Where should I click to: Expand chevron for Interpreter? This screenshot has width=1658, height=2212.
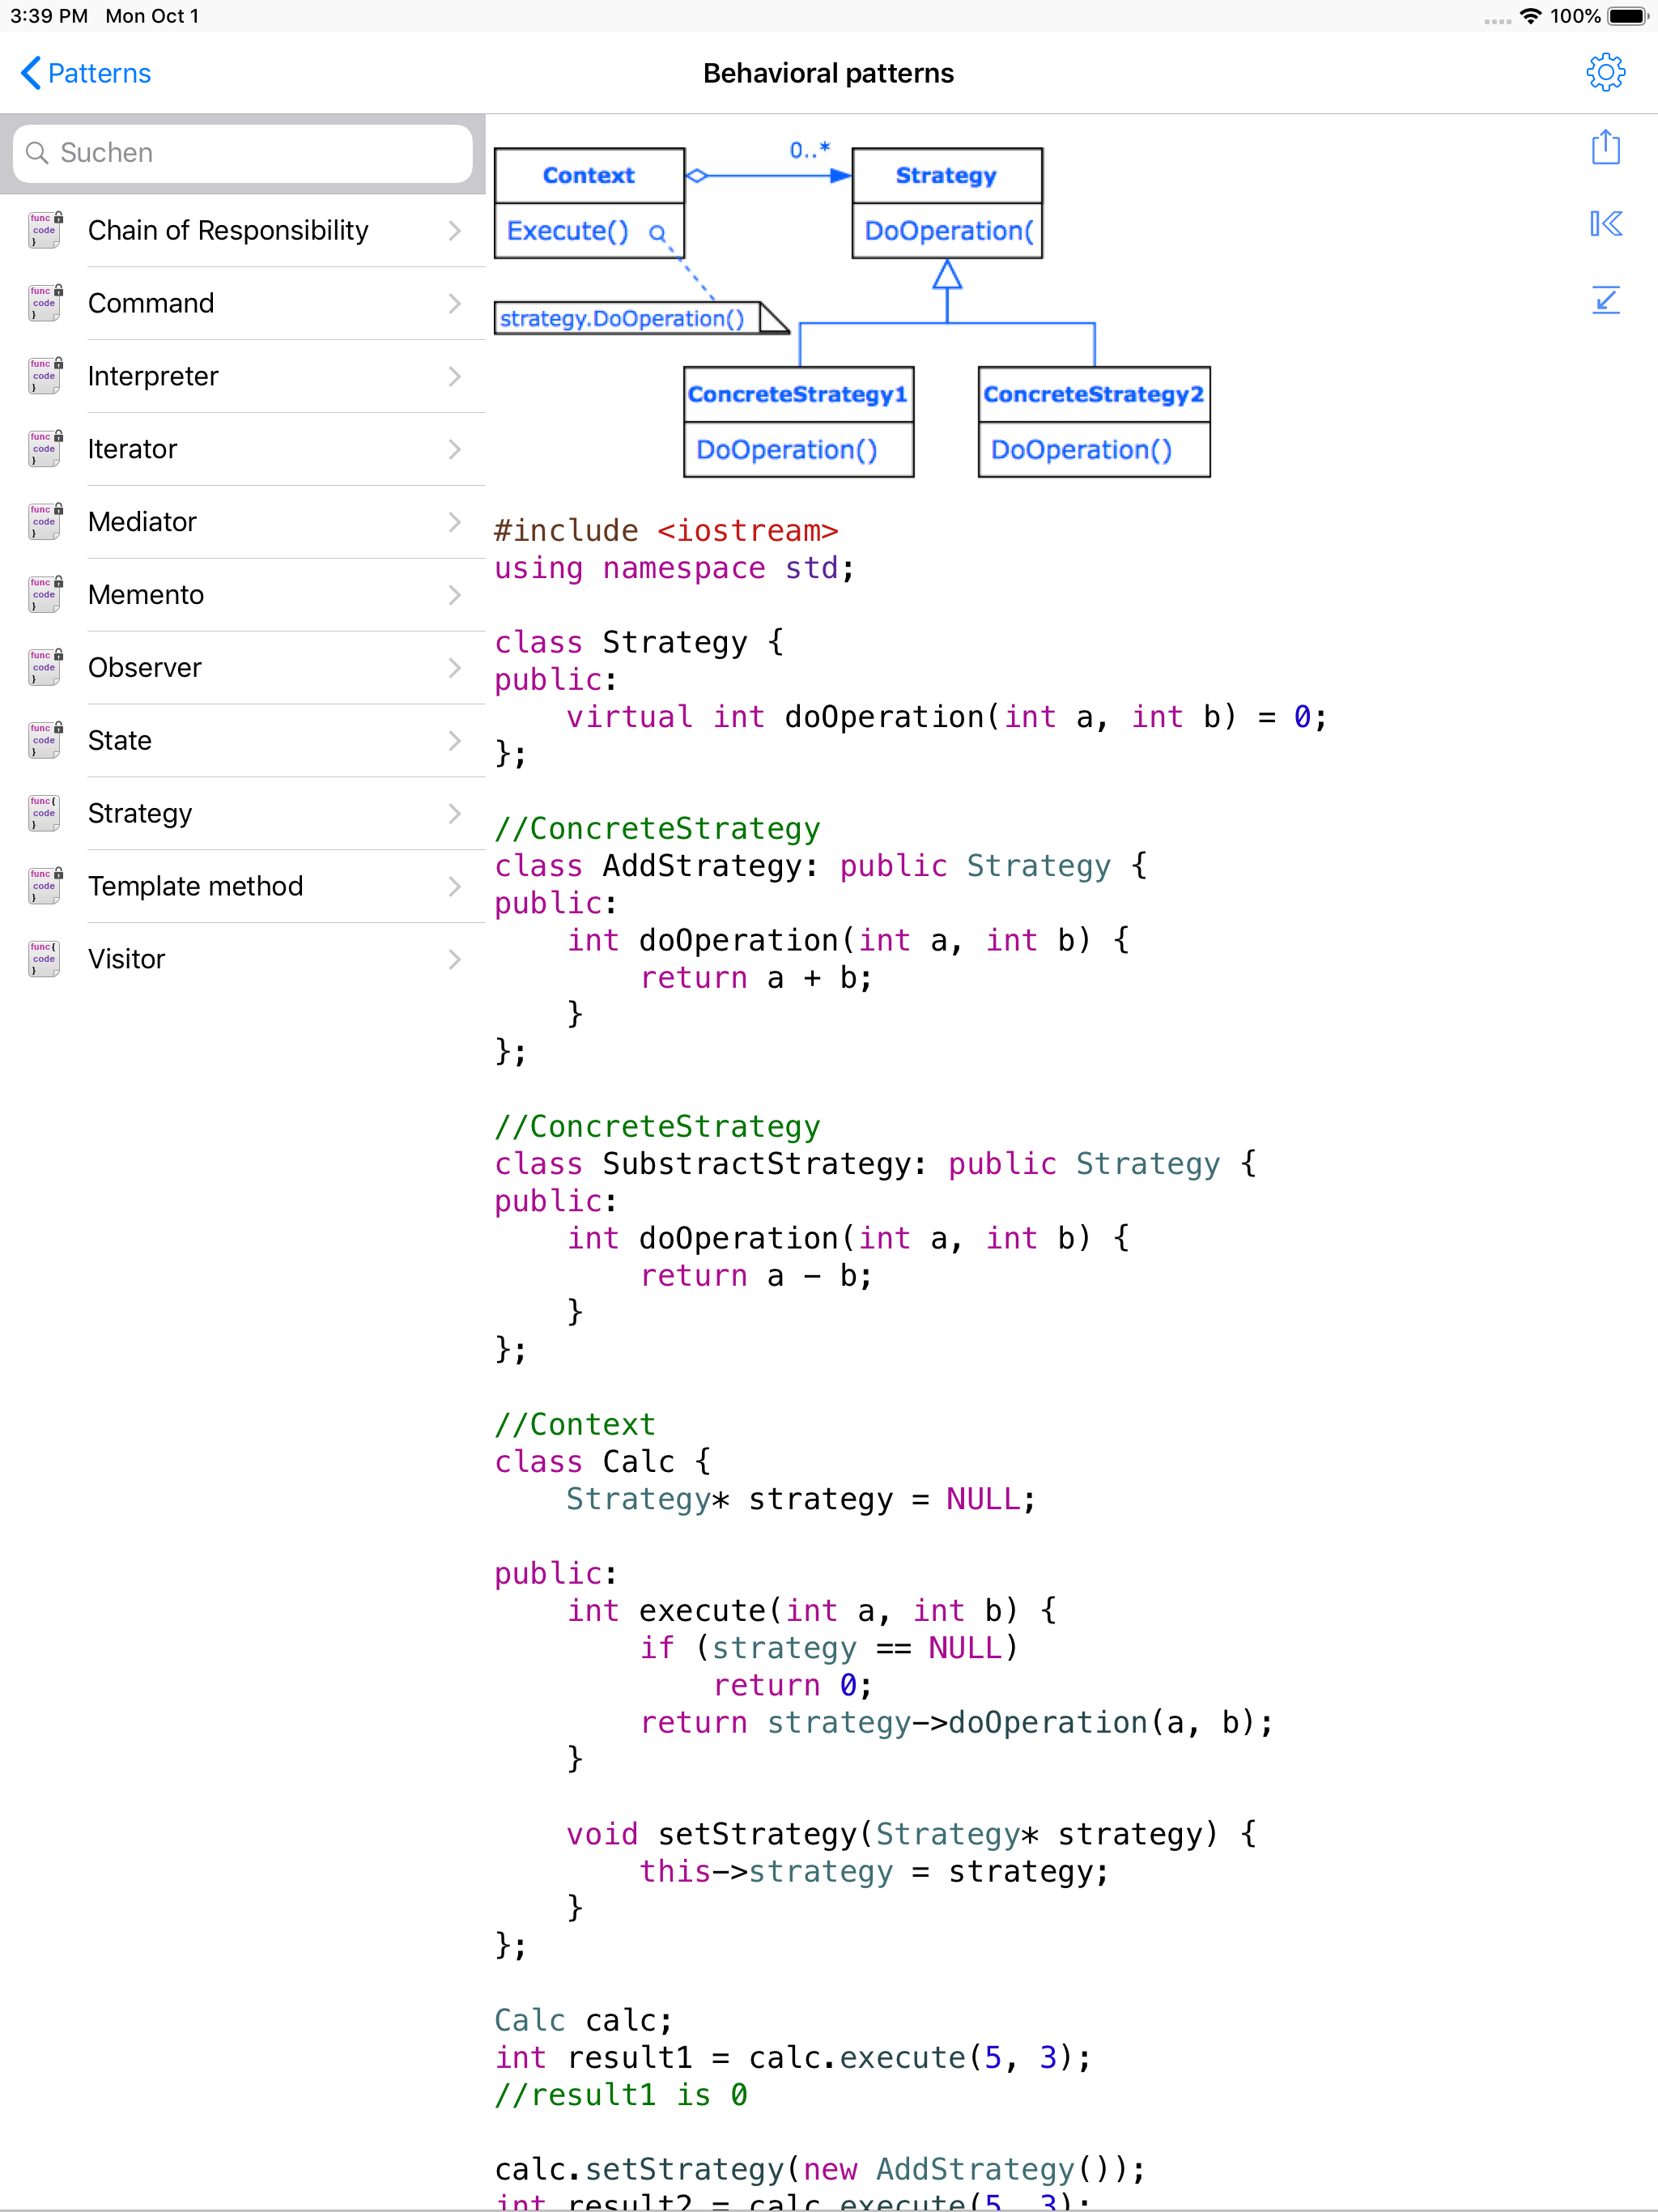pyautogui.click(x=455, y=377)
